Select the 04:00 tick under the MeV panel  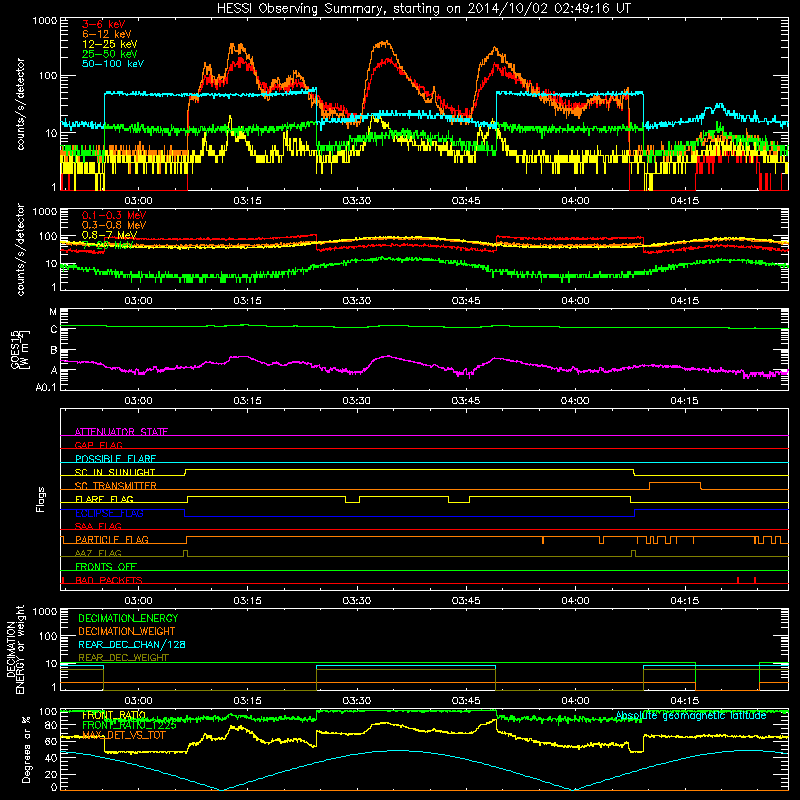575,301
